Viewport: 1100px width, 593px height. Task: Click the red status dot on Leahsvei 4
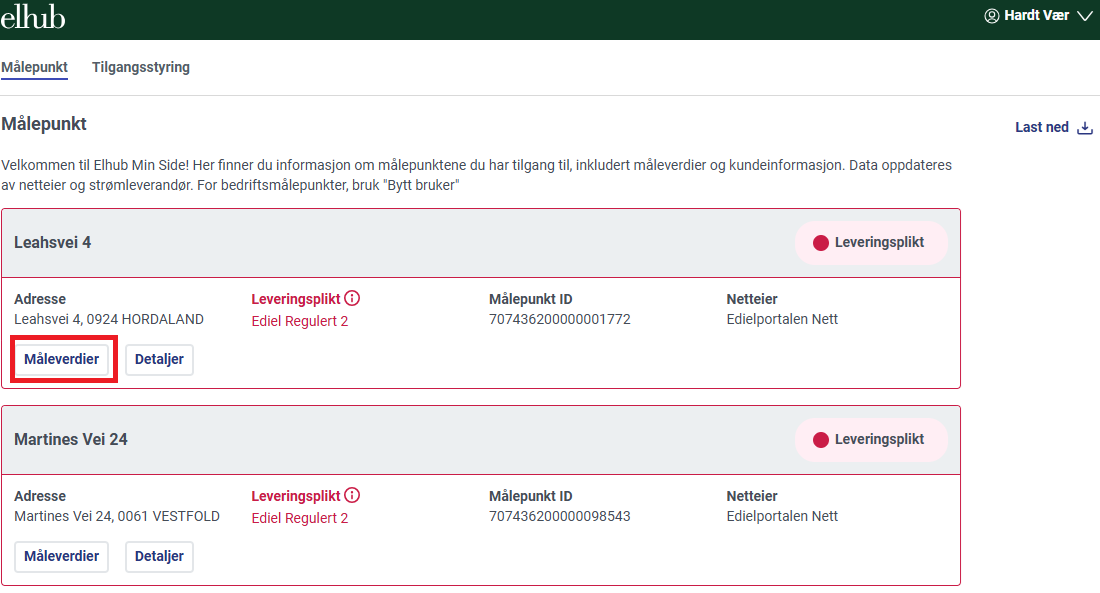(x=821, y=243)
